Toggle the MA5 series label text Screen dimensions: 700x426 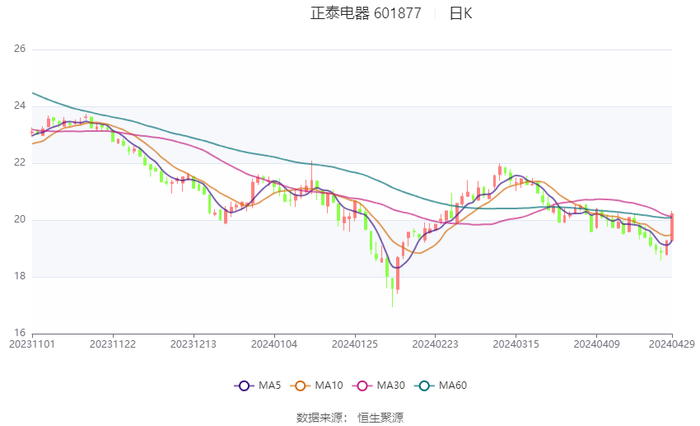pyautogui.click(x=269, y=386)
